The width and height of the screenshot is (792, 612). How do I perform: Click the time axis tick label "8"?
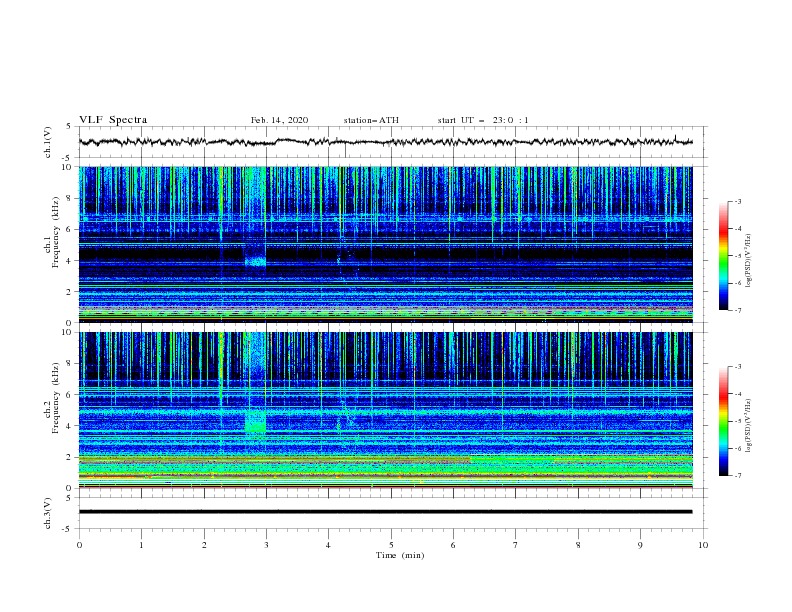(578, 545)
